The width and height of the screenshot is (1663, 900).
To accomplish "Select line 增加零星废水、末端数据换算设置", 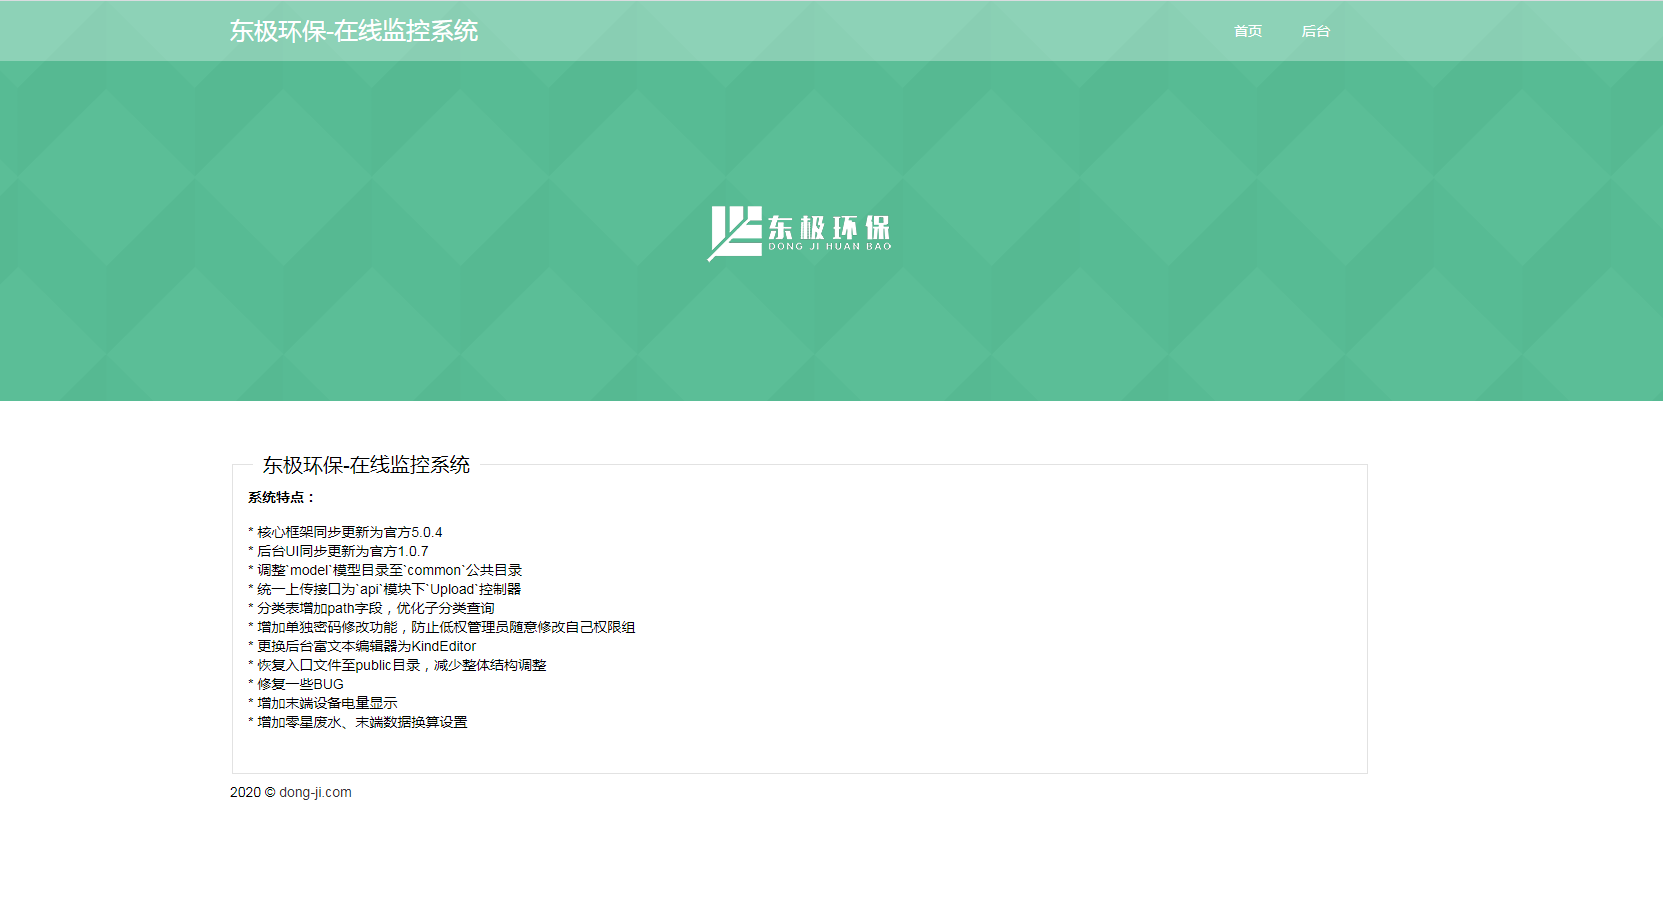I will click(x=358, y=722).
